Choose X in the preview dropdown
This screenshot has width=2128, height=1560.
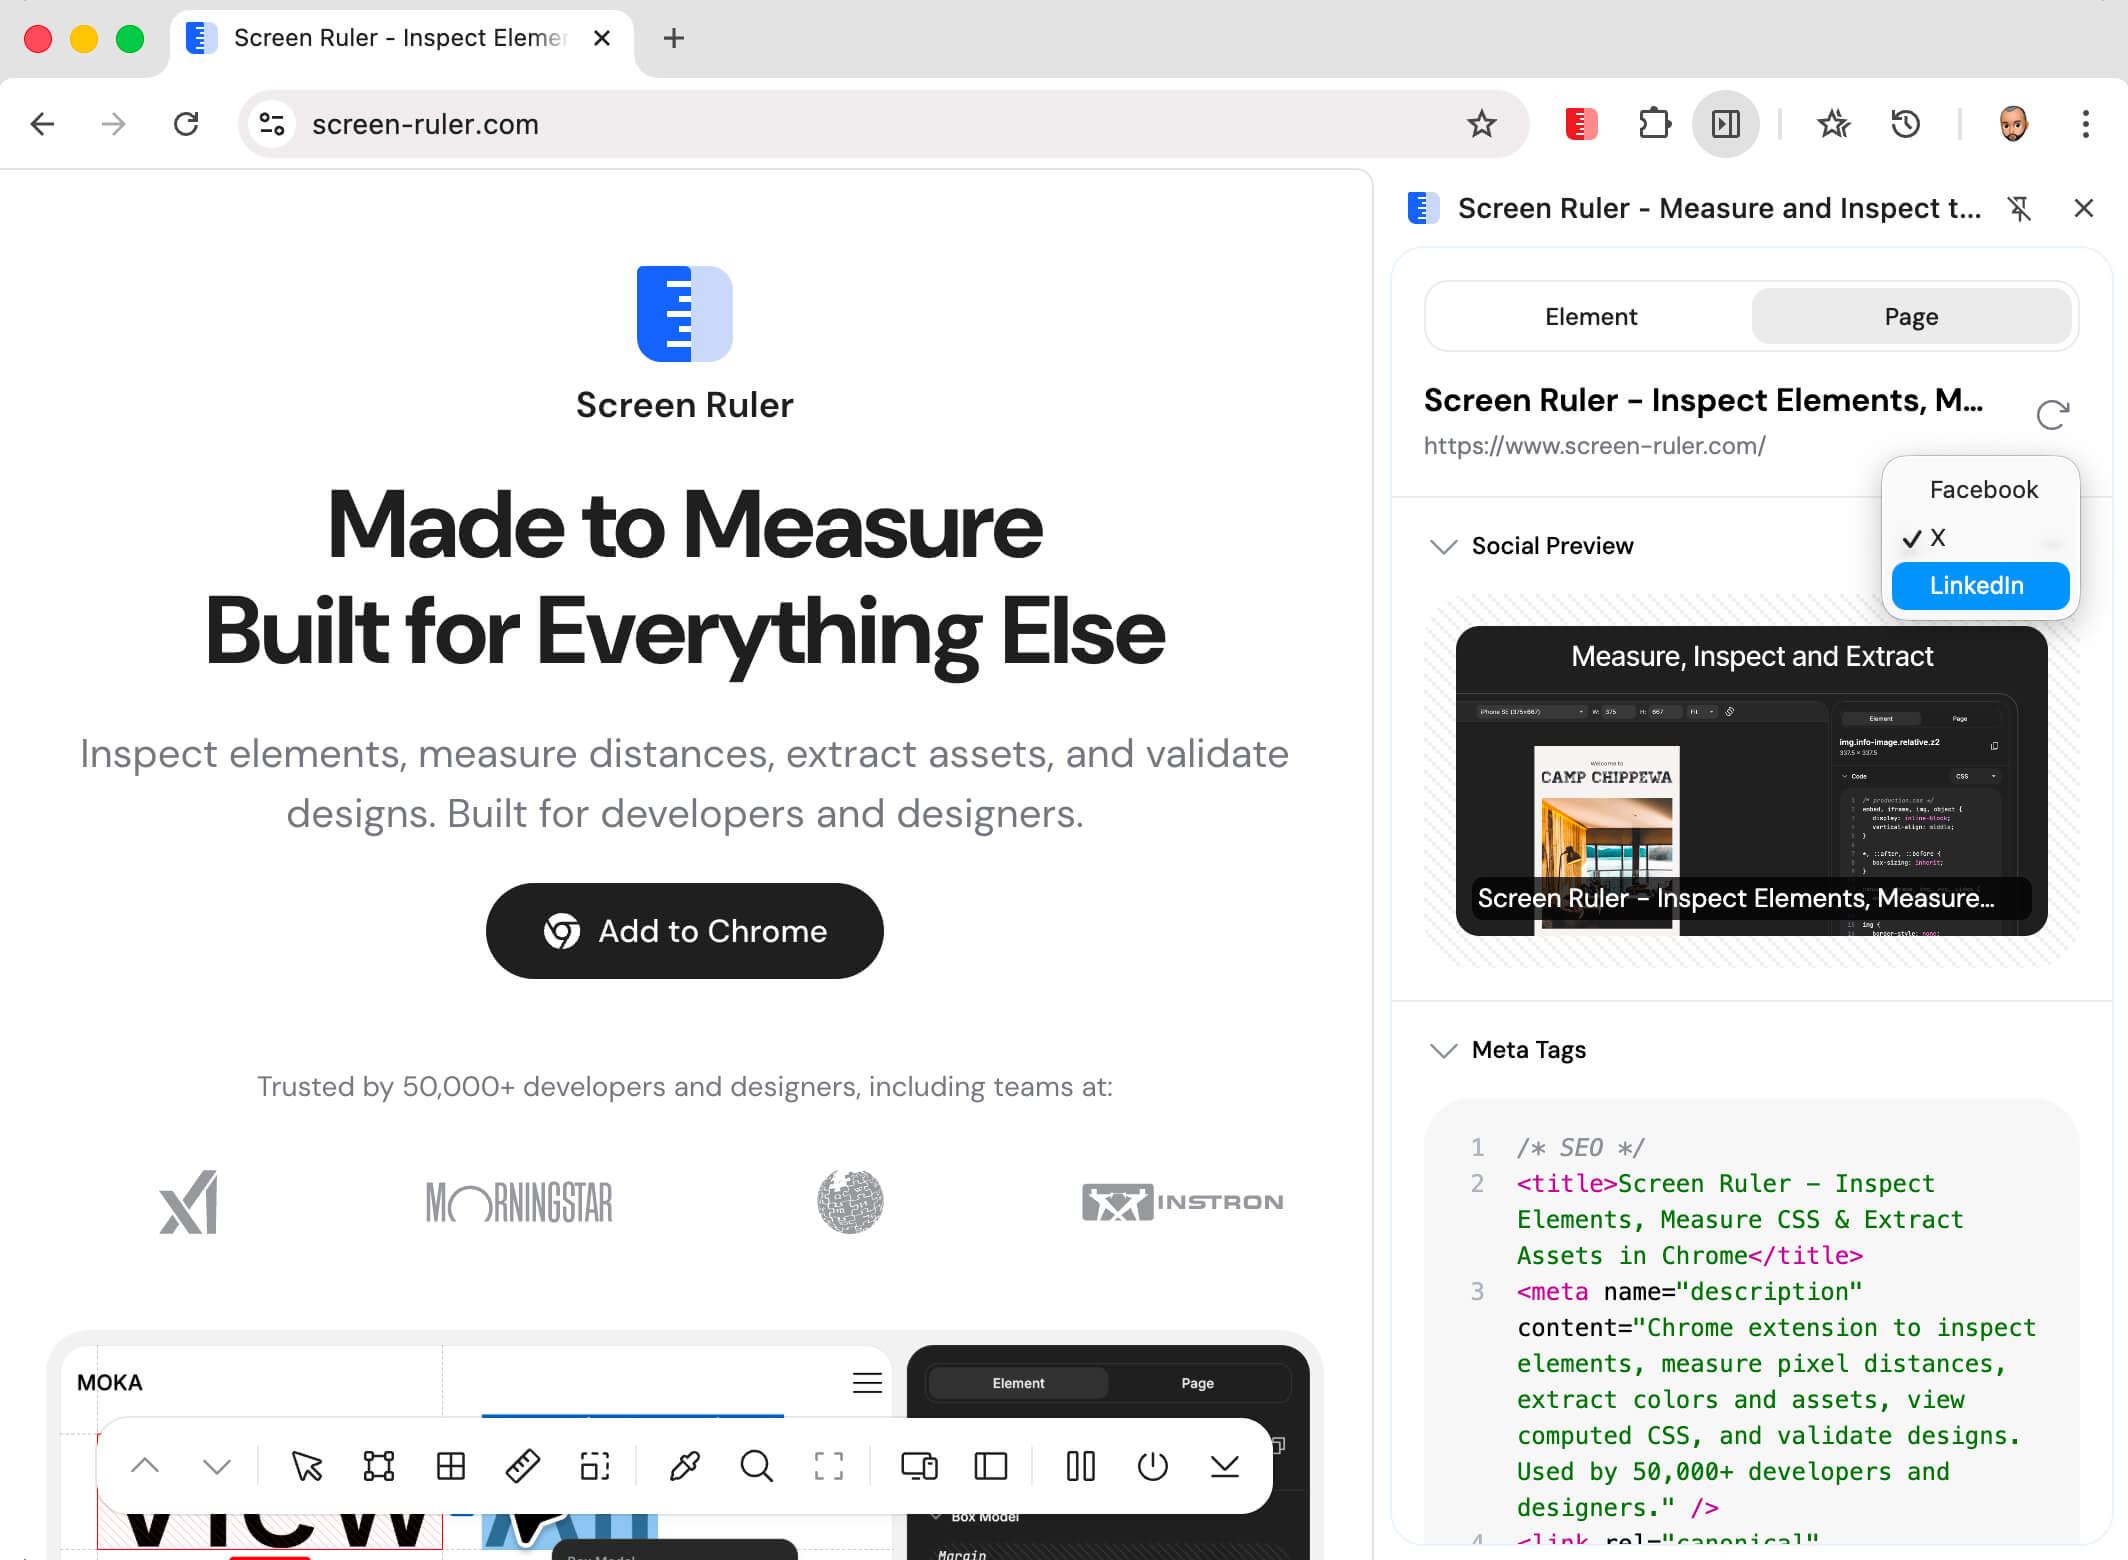tap(1981, 537)
